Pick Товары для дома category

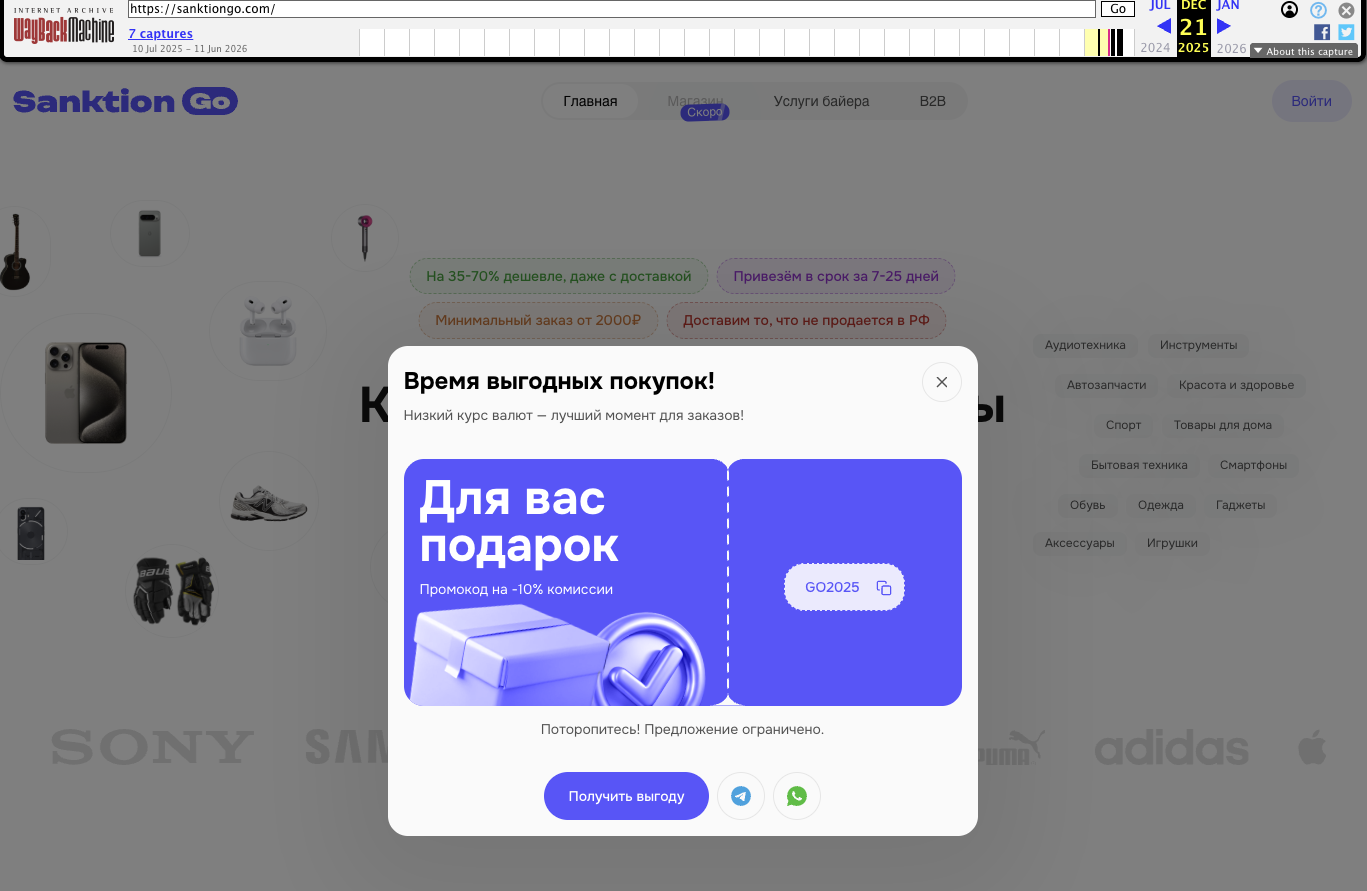point(1223,425)
